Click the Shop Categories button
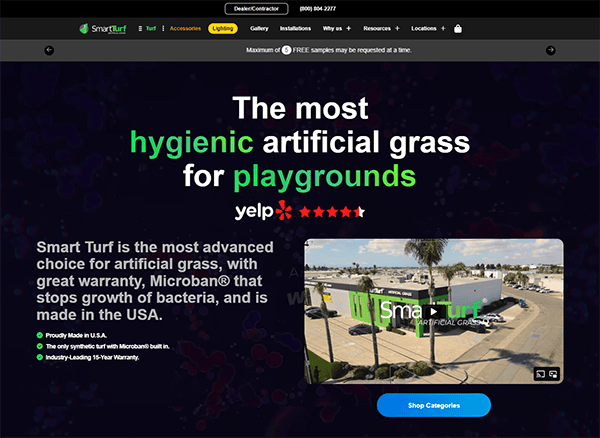Image resolution: width=600 pixels, height=438 pixels. 434,405
